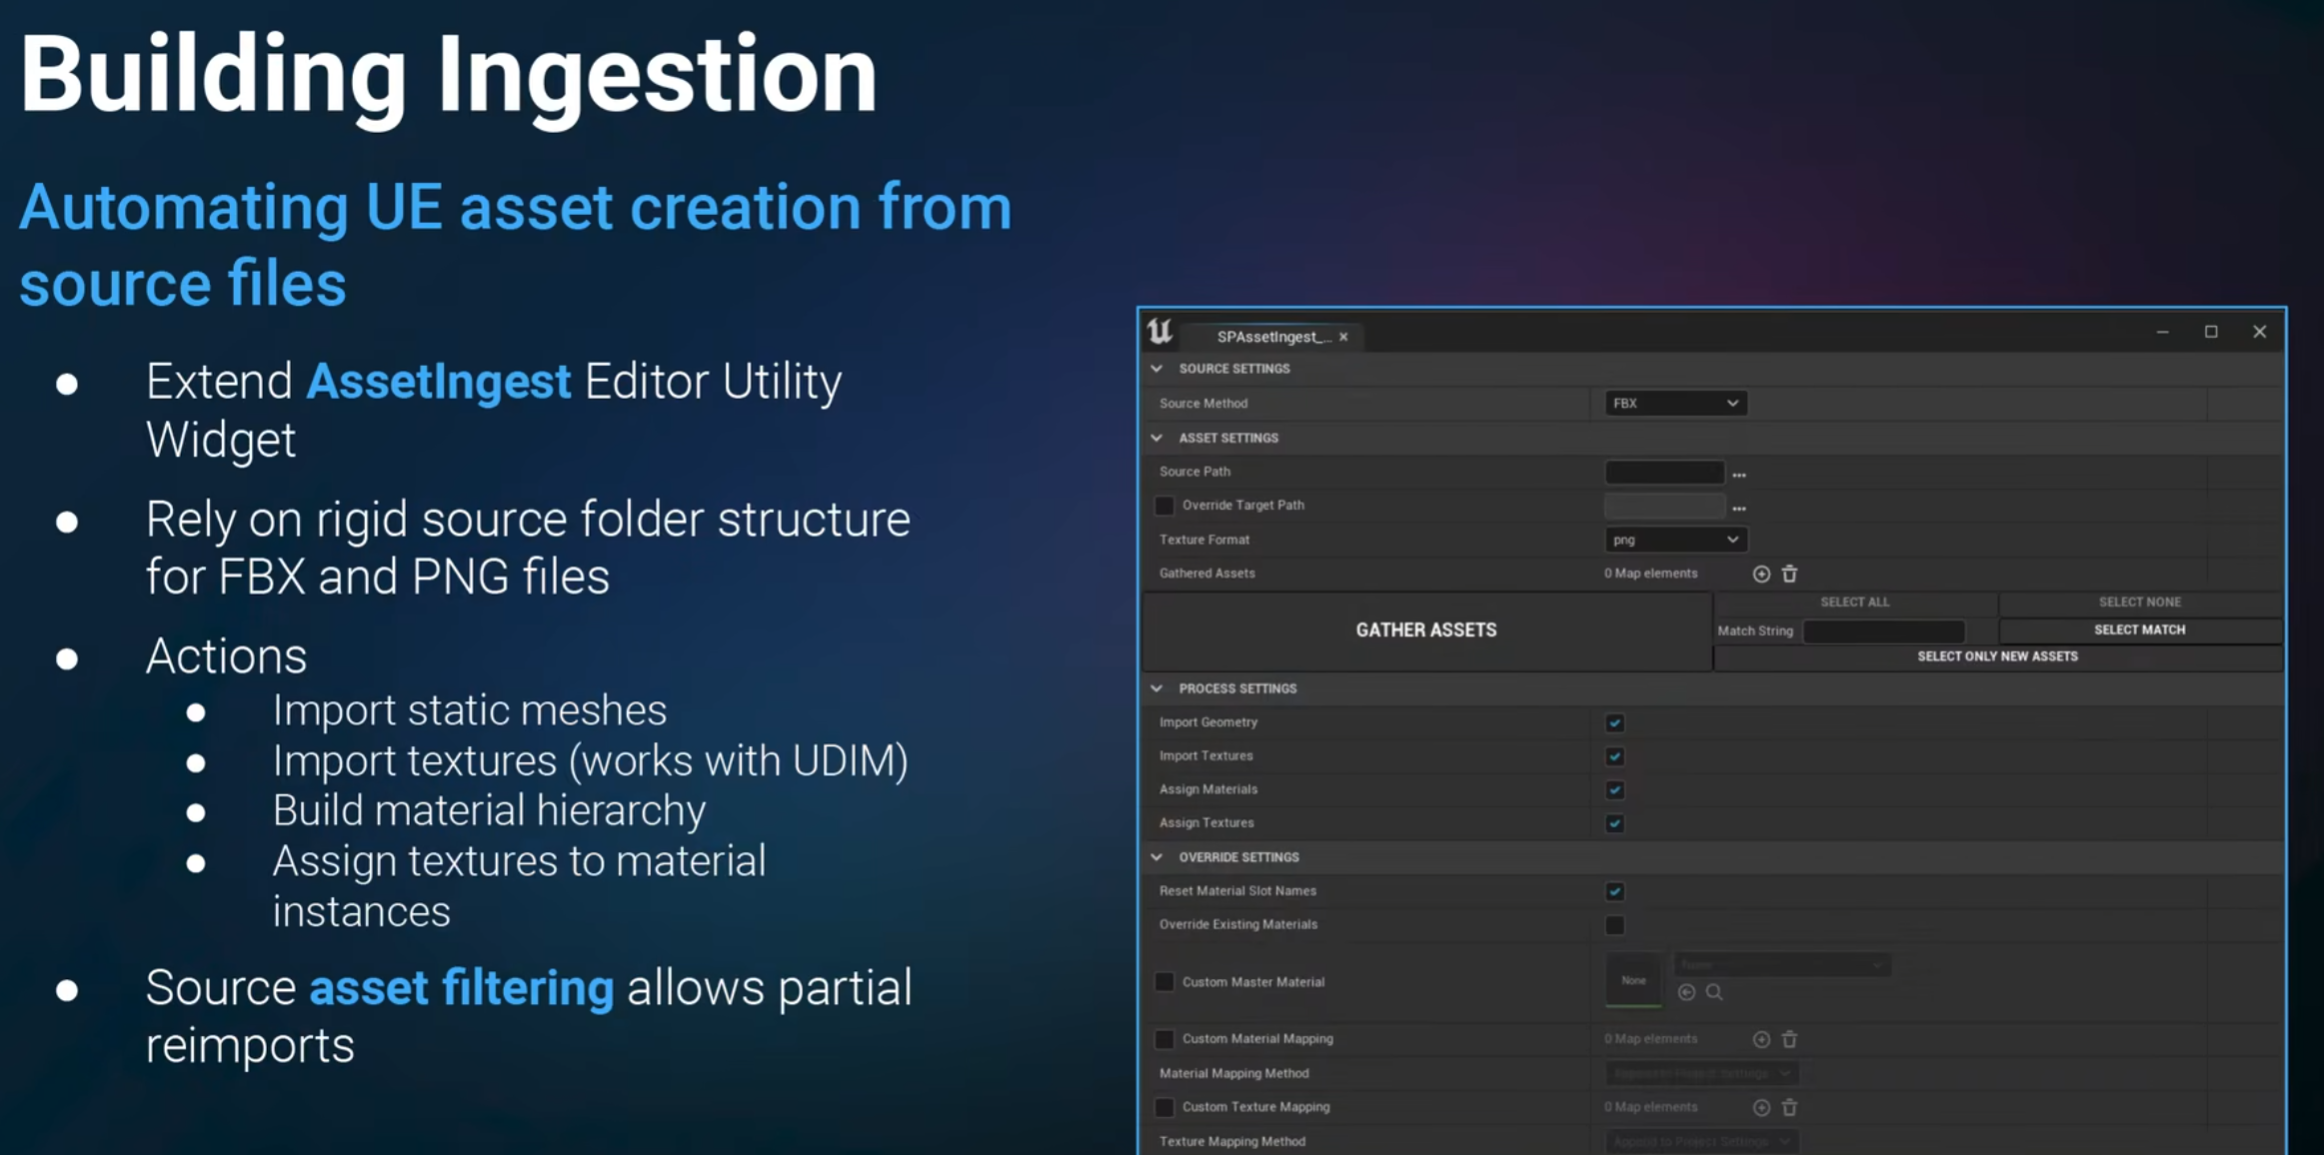Screen dimensions: 2324x1155
Task: Select the SPAssetIngest tab
Action: click(1270, 337)
